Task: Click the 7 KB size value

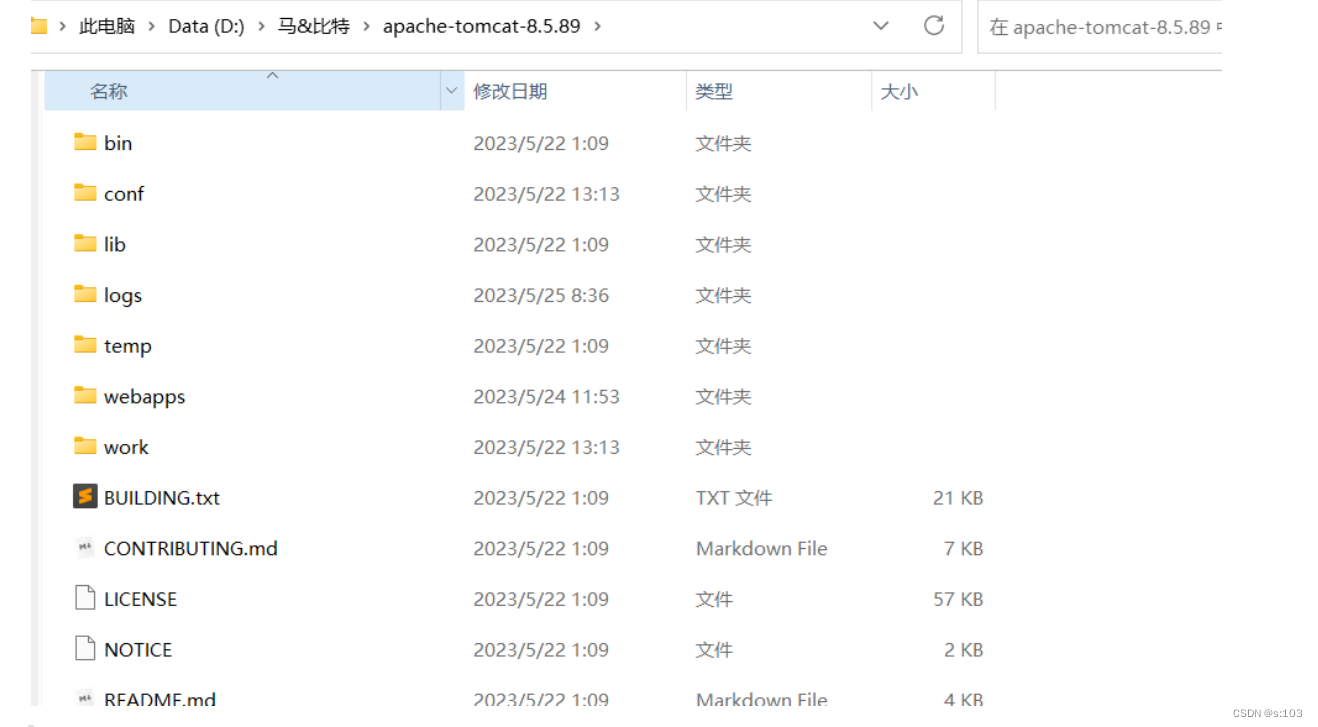Action: [x=963, y=548]
